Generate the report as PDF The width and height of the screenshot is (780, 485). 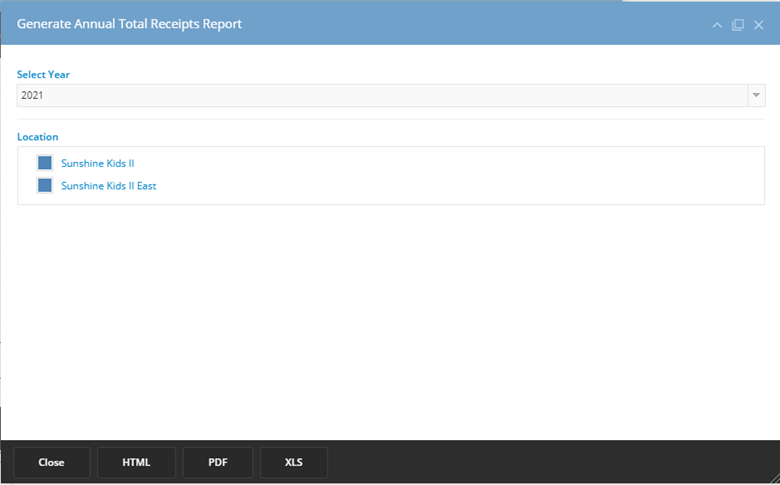point(218,462)
